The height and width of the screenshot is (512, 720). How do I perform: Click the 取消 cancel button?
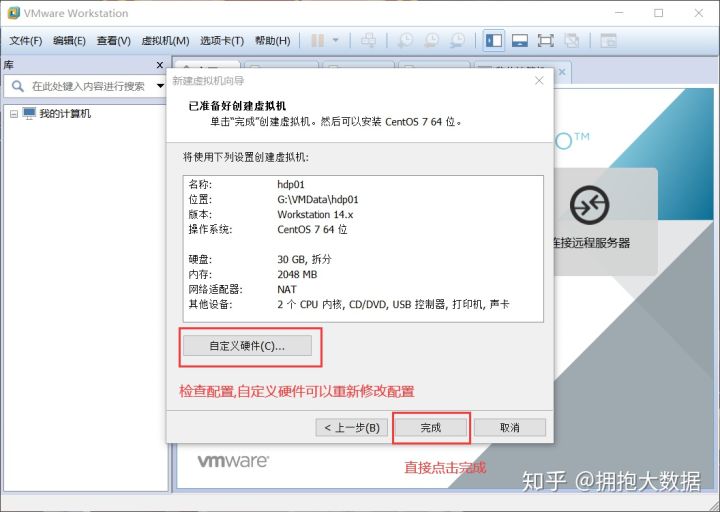tap(510, 428)
